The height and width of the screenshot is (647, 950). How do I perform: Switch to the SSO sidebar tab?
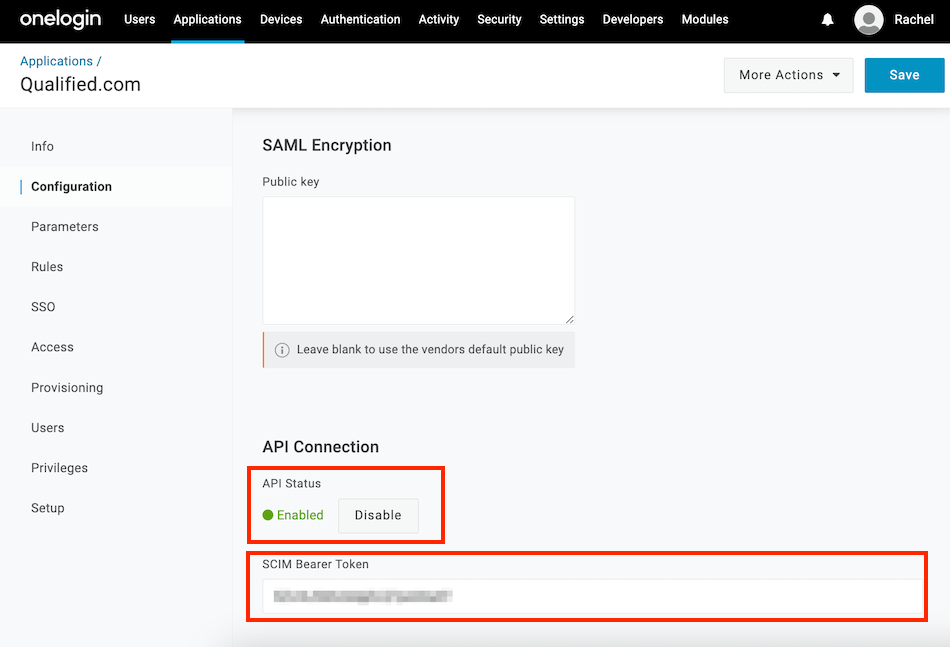coord(43,307)
